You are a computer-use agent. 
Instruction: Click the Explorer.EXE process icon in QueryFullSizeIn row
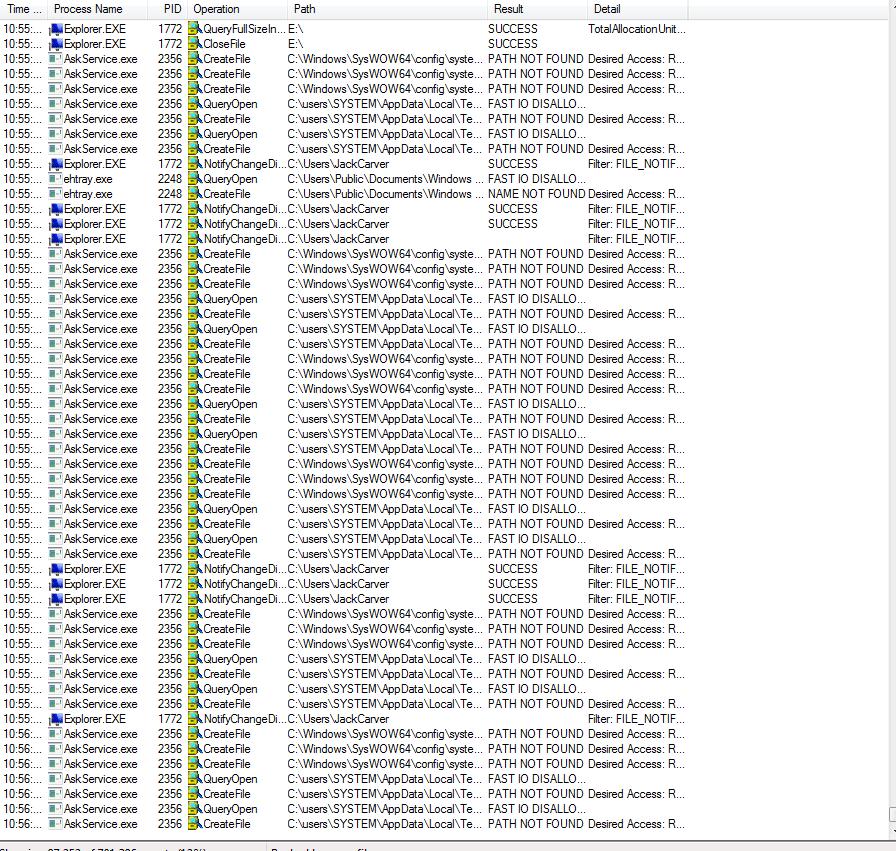click(56, 29)
